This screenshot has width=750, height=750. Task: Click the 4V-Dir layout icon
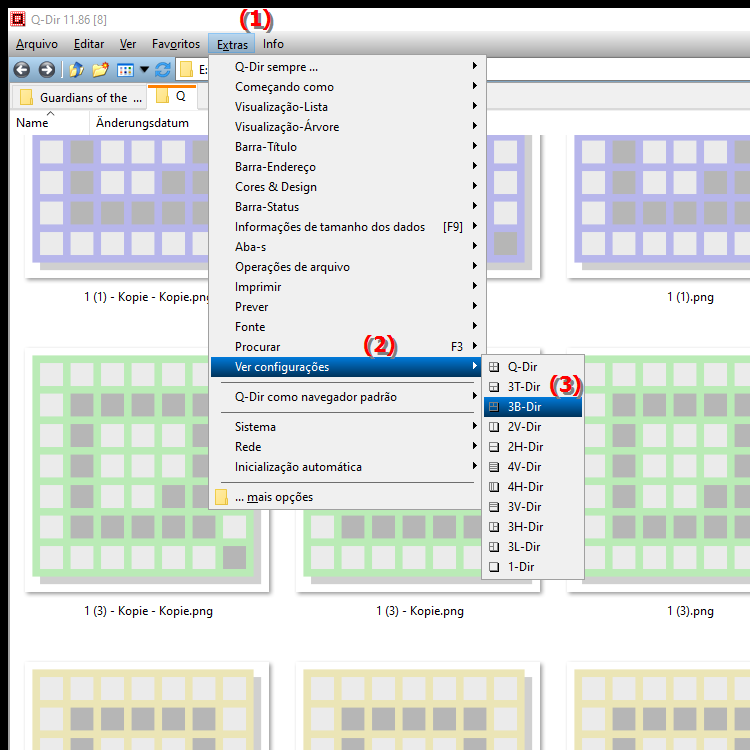(494, 467)
